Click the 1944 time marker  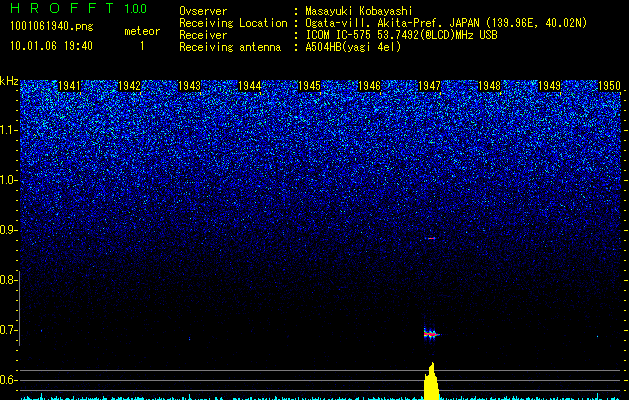point(250,86)
